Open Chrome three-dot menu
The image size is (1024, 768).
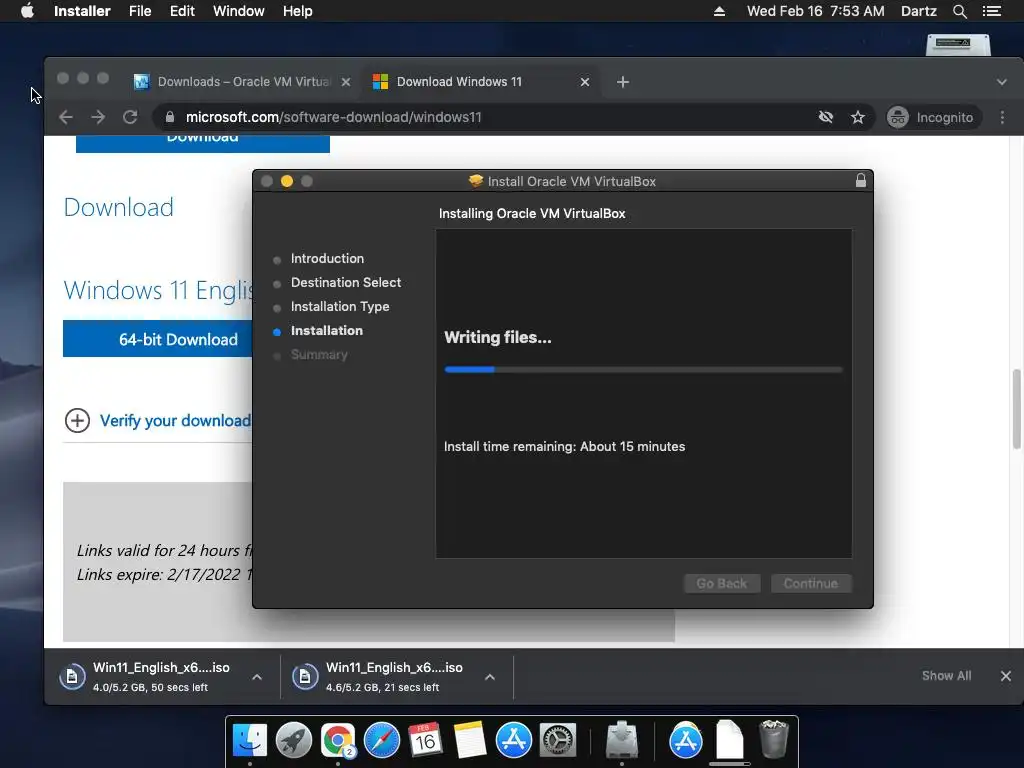[1002, 118]
